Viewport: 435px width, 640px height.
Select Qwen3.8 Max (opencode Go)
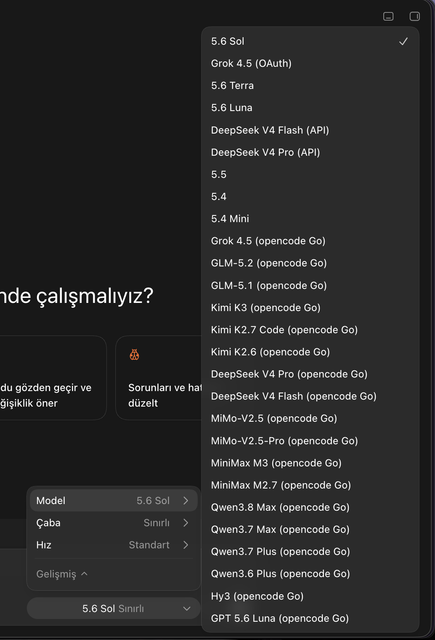[310, 507]
